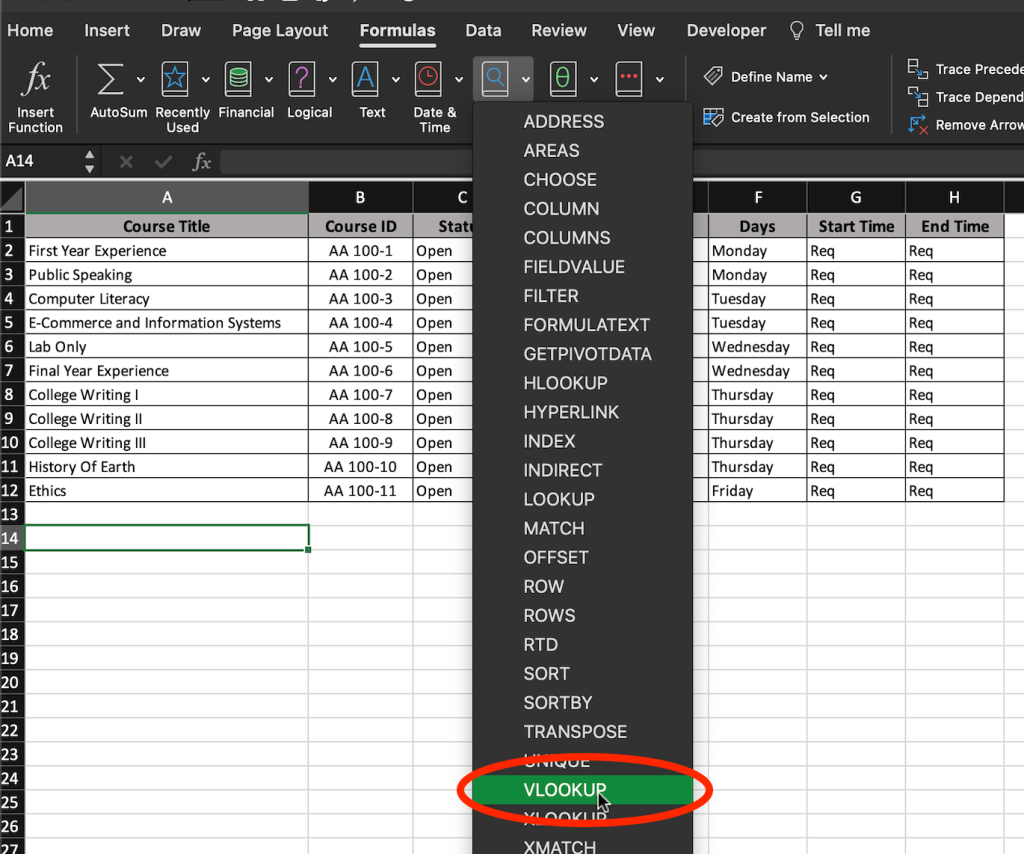1024x854 pixels.
Task: Select column A header
Action: [x=167, y=197]
